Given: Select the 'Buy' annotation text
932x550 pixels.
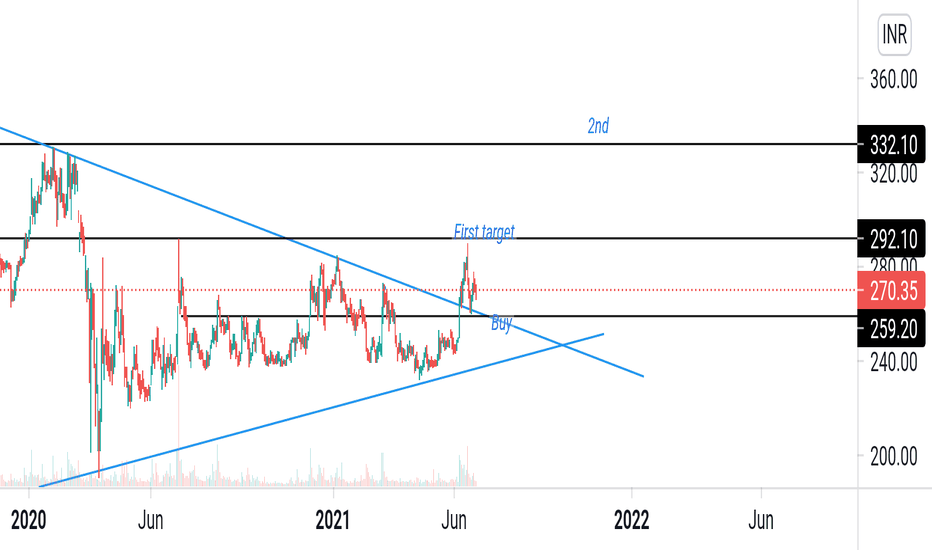Looking at the screenshot, I should tap(501, 324).
